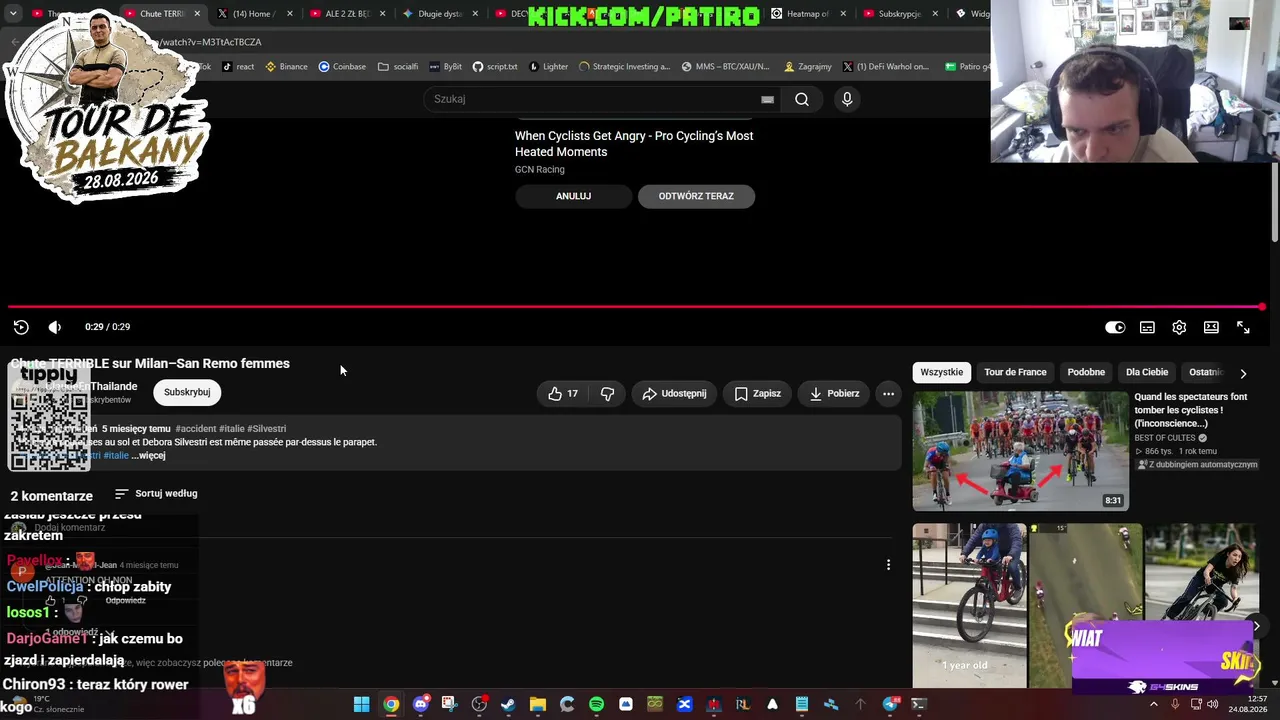Download video with Pobierz
The image size is (1280, 720).
834,394
